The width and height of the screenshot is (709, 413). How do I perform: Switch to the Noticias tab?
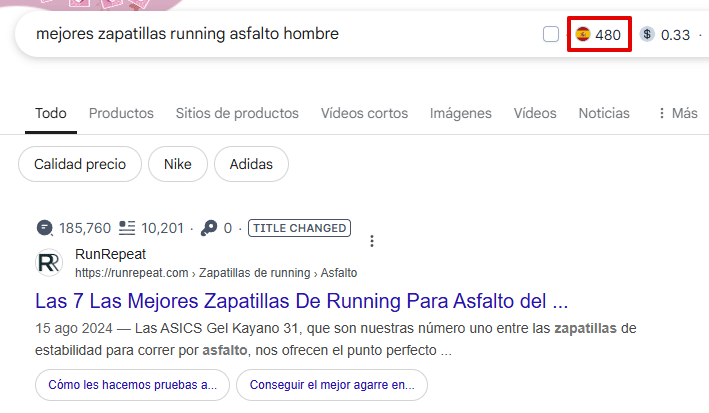click(x=604, y=113)
